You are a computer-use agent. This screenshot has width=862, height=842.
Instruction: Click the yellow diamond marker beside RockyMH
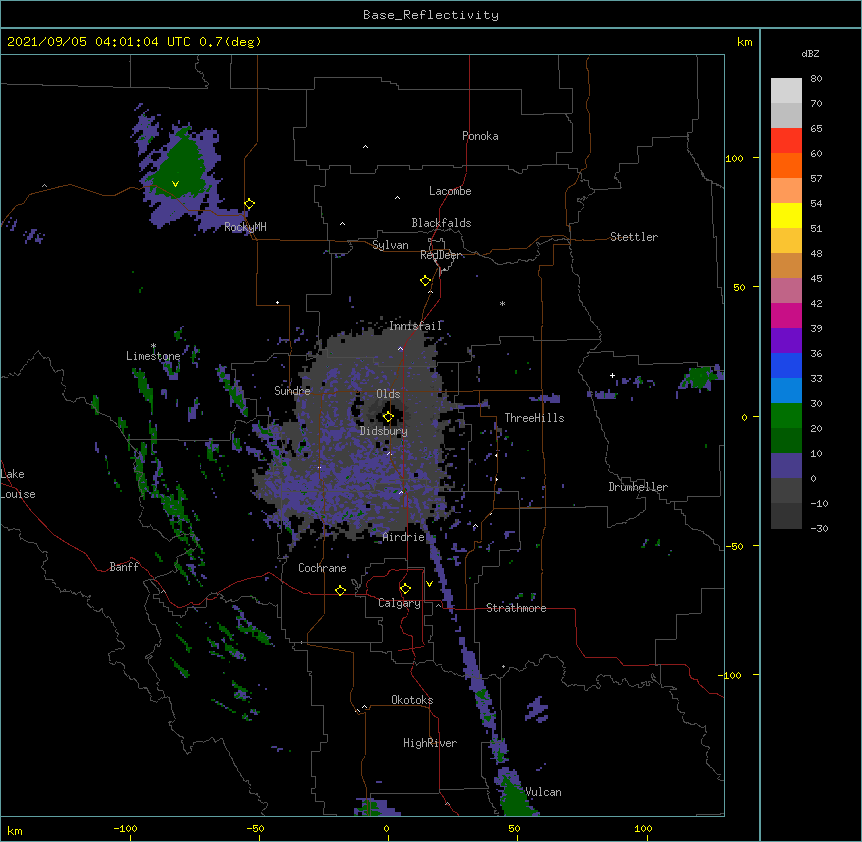click(250, 204)
